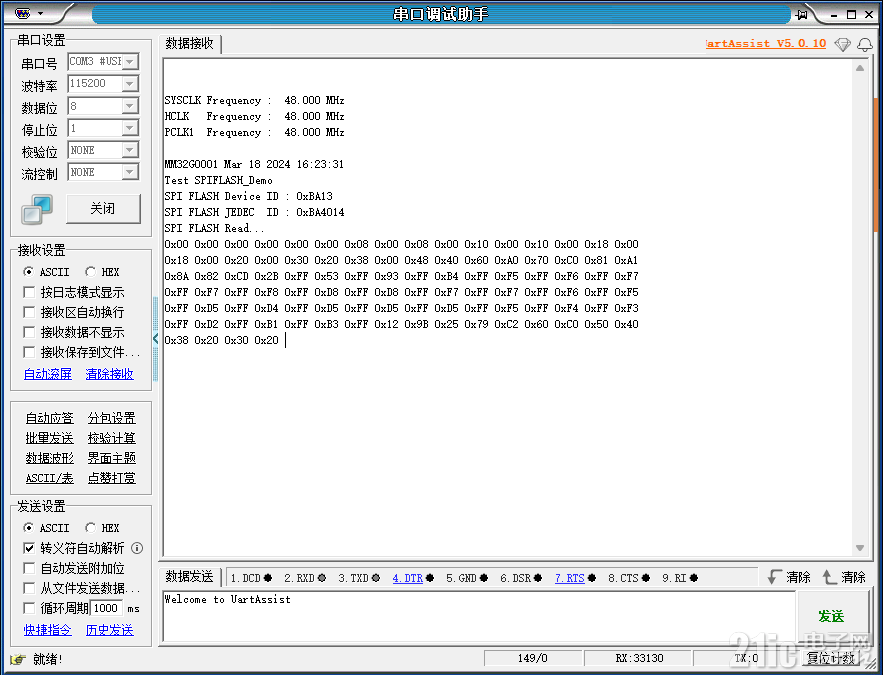Image resolution: width=883 pixels, height=675 pixels.
Task: Switch to the data send (数据发送) tab
Action: coord(190,577)
